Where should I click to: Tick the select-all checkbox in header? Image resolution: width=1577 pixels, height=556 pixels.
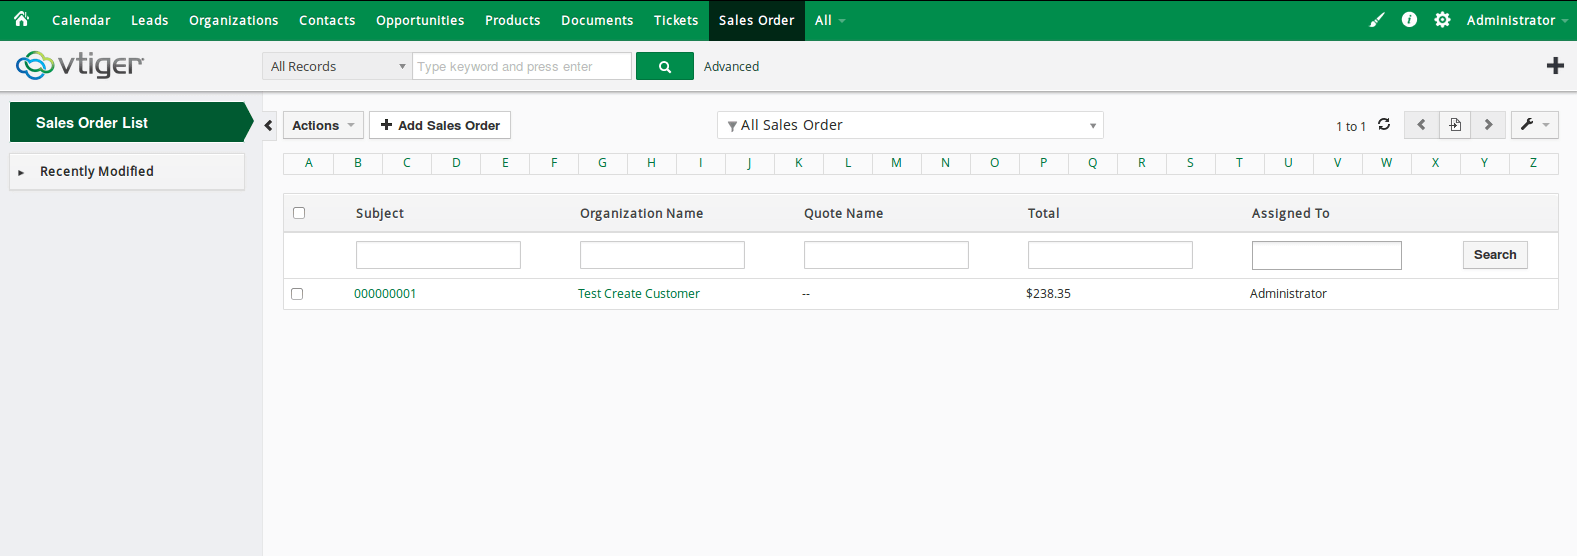pos(299,213)
